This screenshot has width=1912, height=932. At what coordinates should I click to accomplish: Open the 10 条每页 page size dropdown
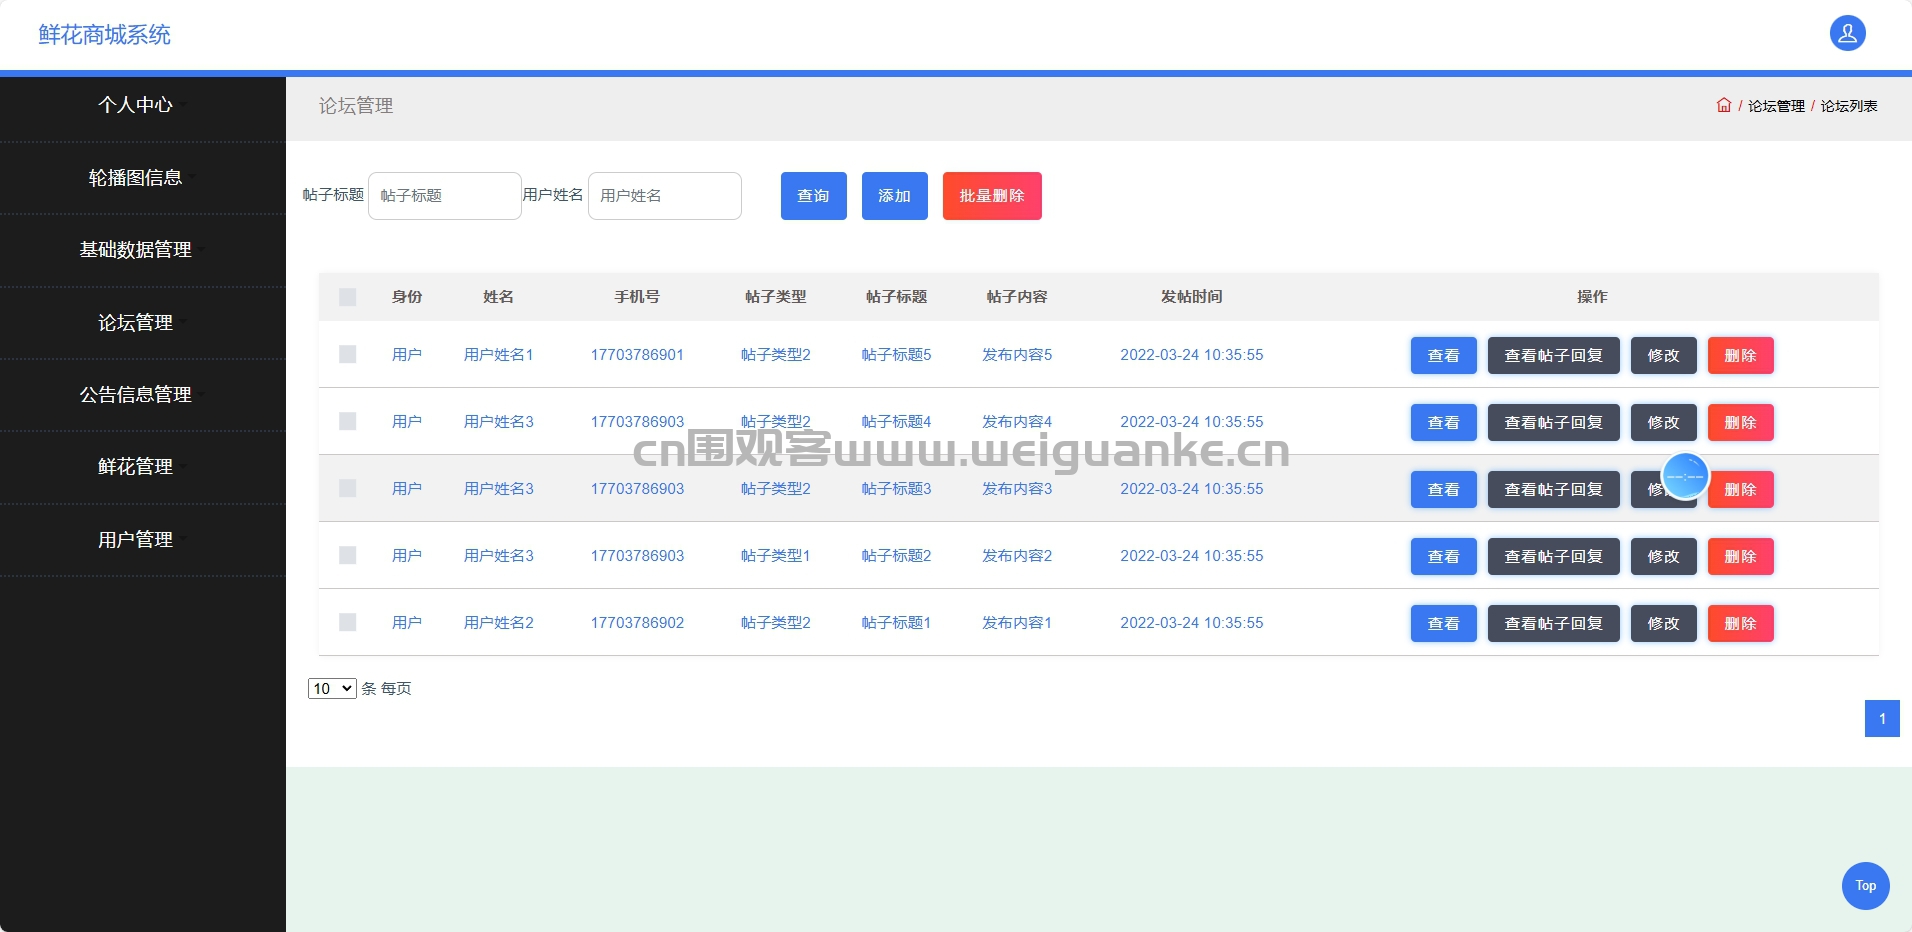pos(332,688)
